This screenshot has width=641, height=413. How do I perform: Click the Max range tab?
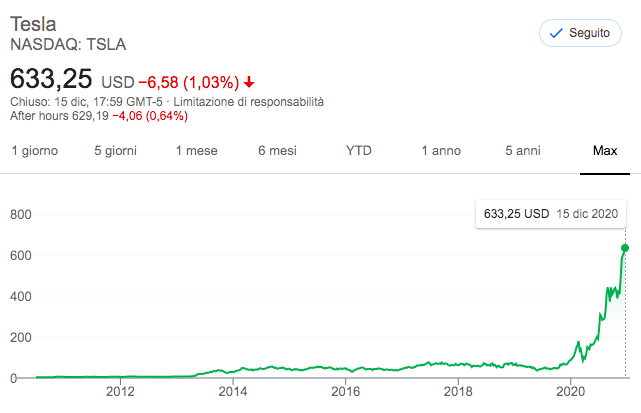[604, 151]
